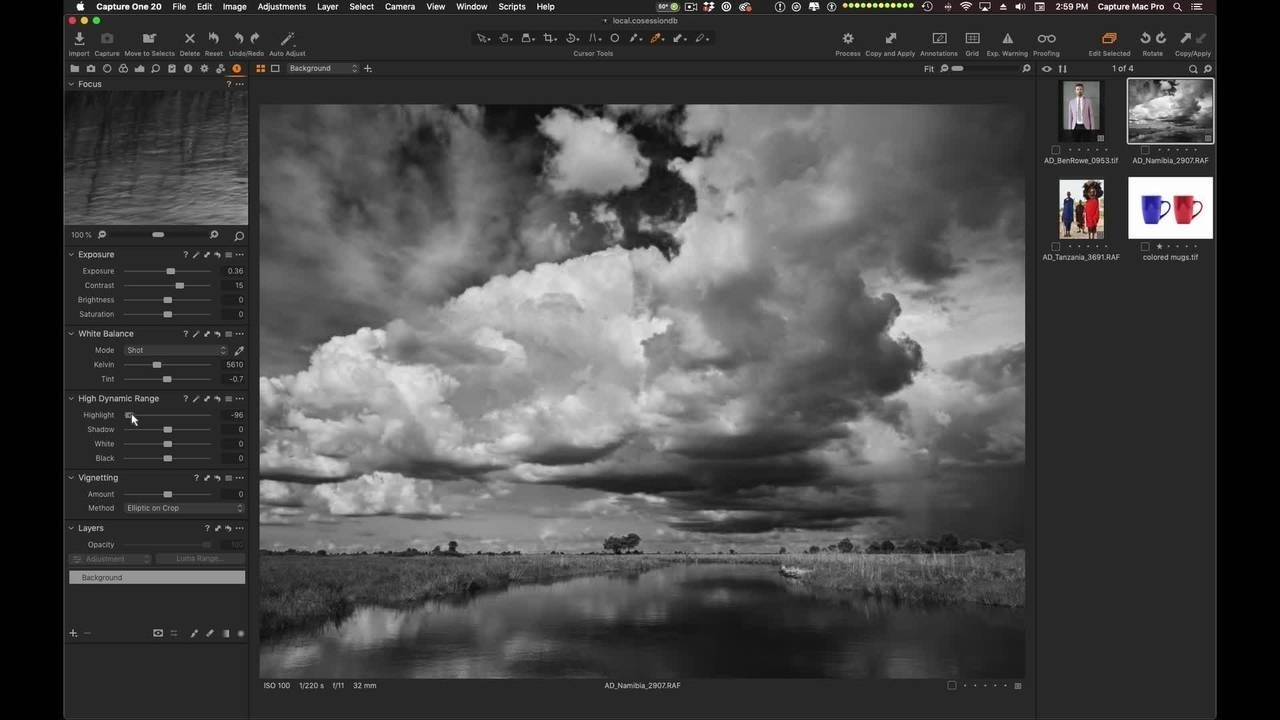The image size is (1280, 720).
Task: Collapse the White Balance panel
Action: (x=71, y=334)
